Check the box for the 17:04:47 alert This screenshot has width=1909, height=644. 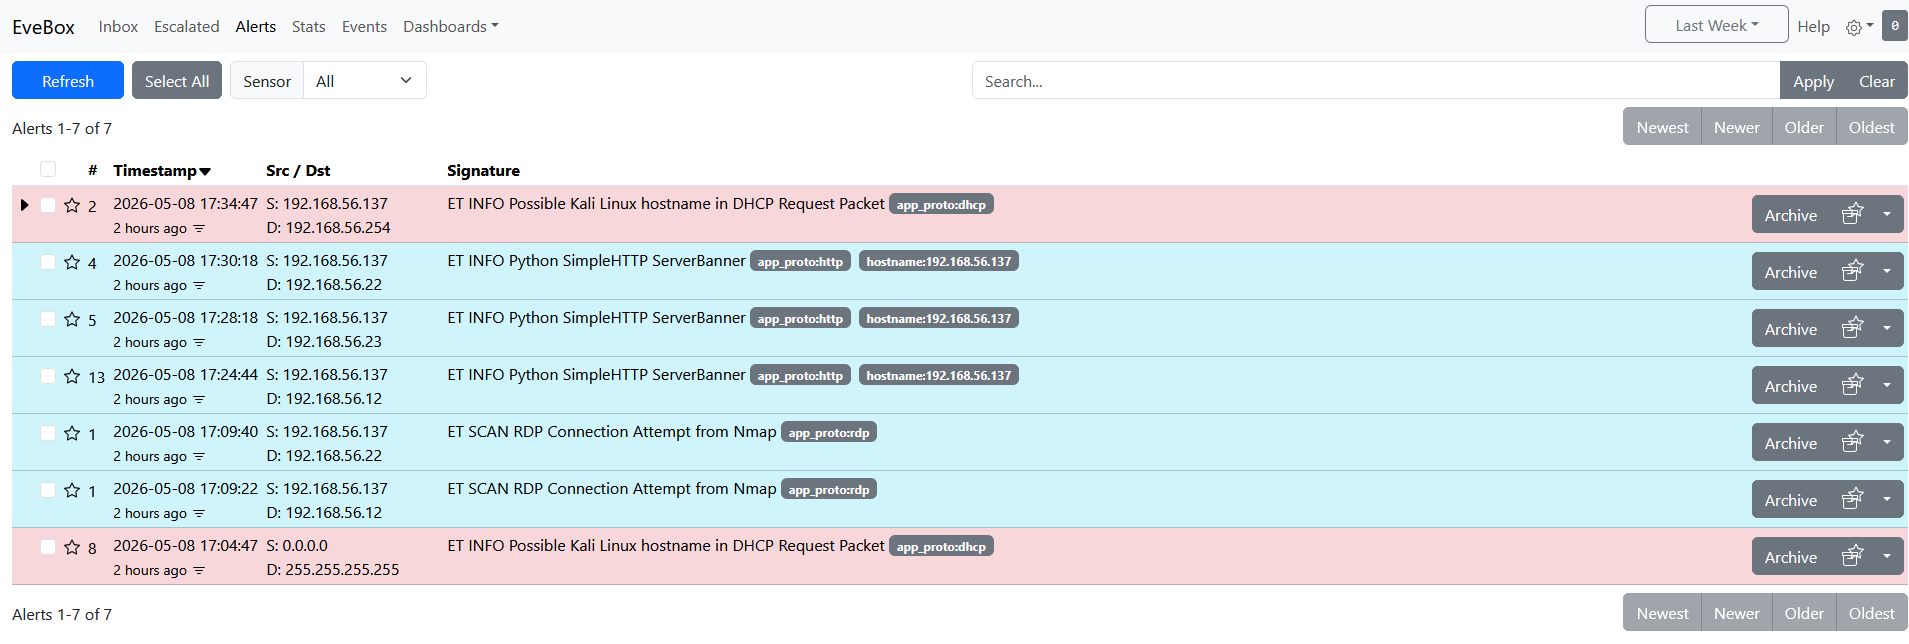point(48,547)
